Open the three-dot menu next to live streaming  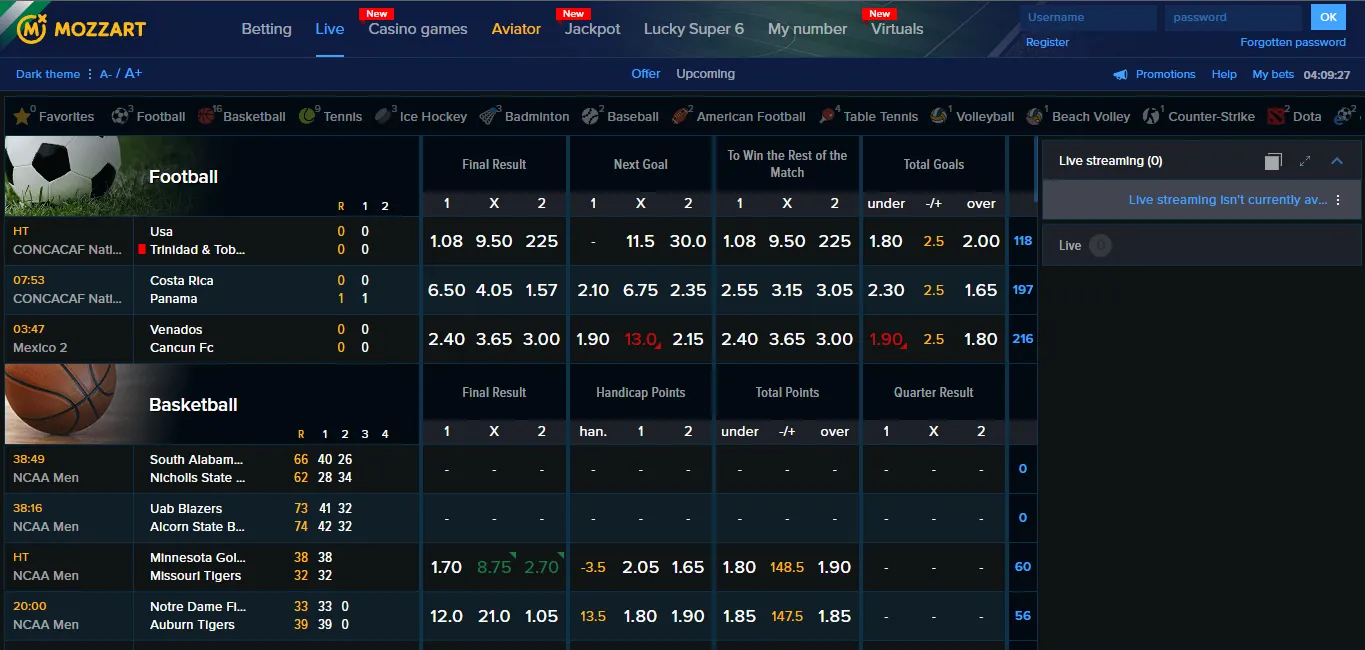(x=1338, y=199)
